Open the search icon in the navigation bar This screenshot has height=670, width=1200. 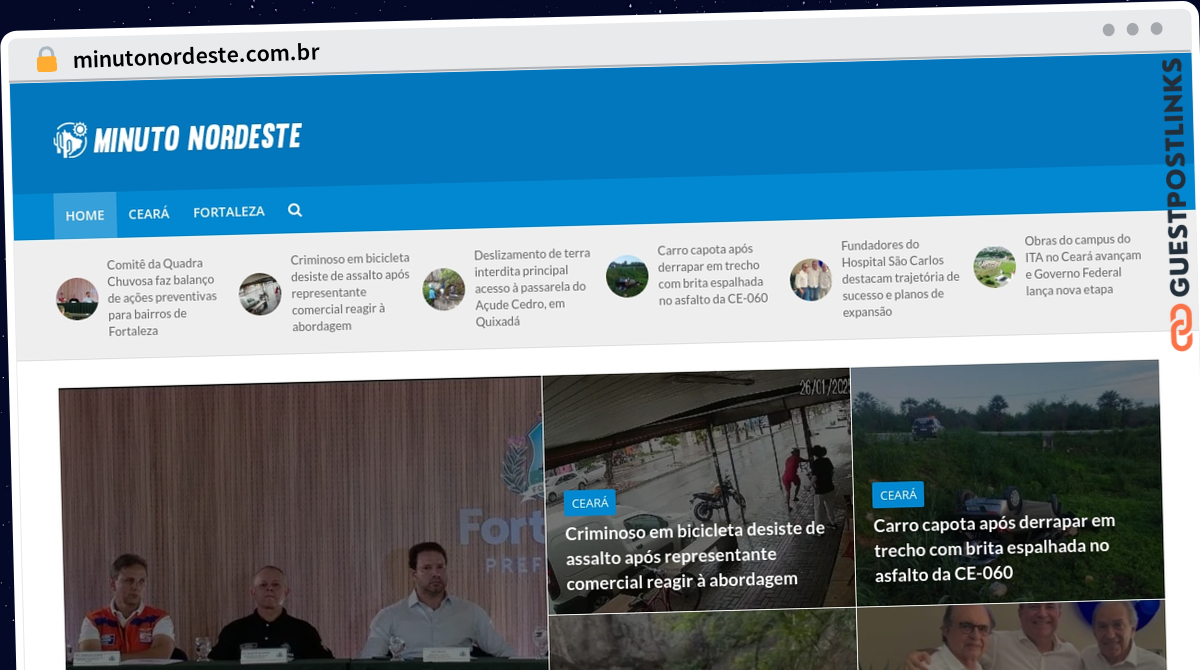295,211
